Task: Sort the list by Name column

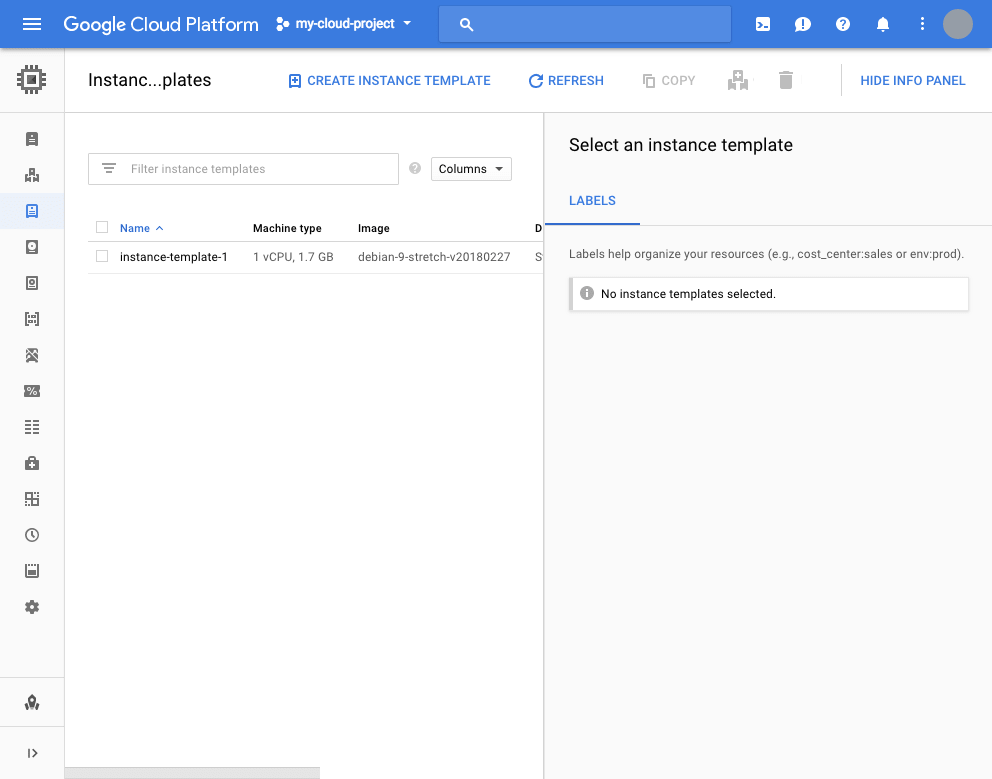Action: pos(142,228)
